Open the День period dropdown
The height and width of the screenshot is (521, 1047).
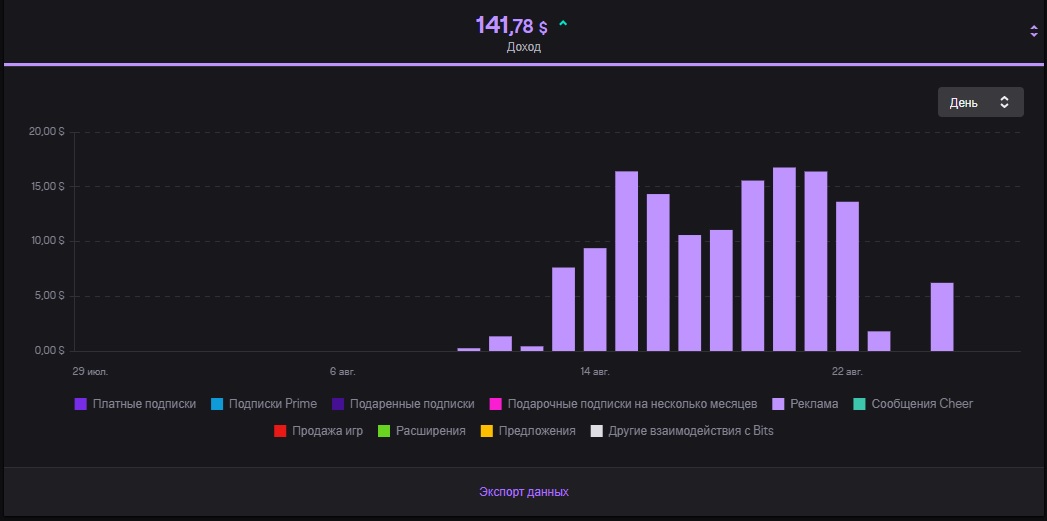pyautogui.click(x=980, y=102)
